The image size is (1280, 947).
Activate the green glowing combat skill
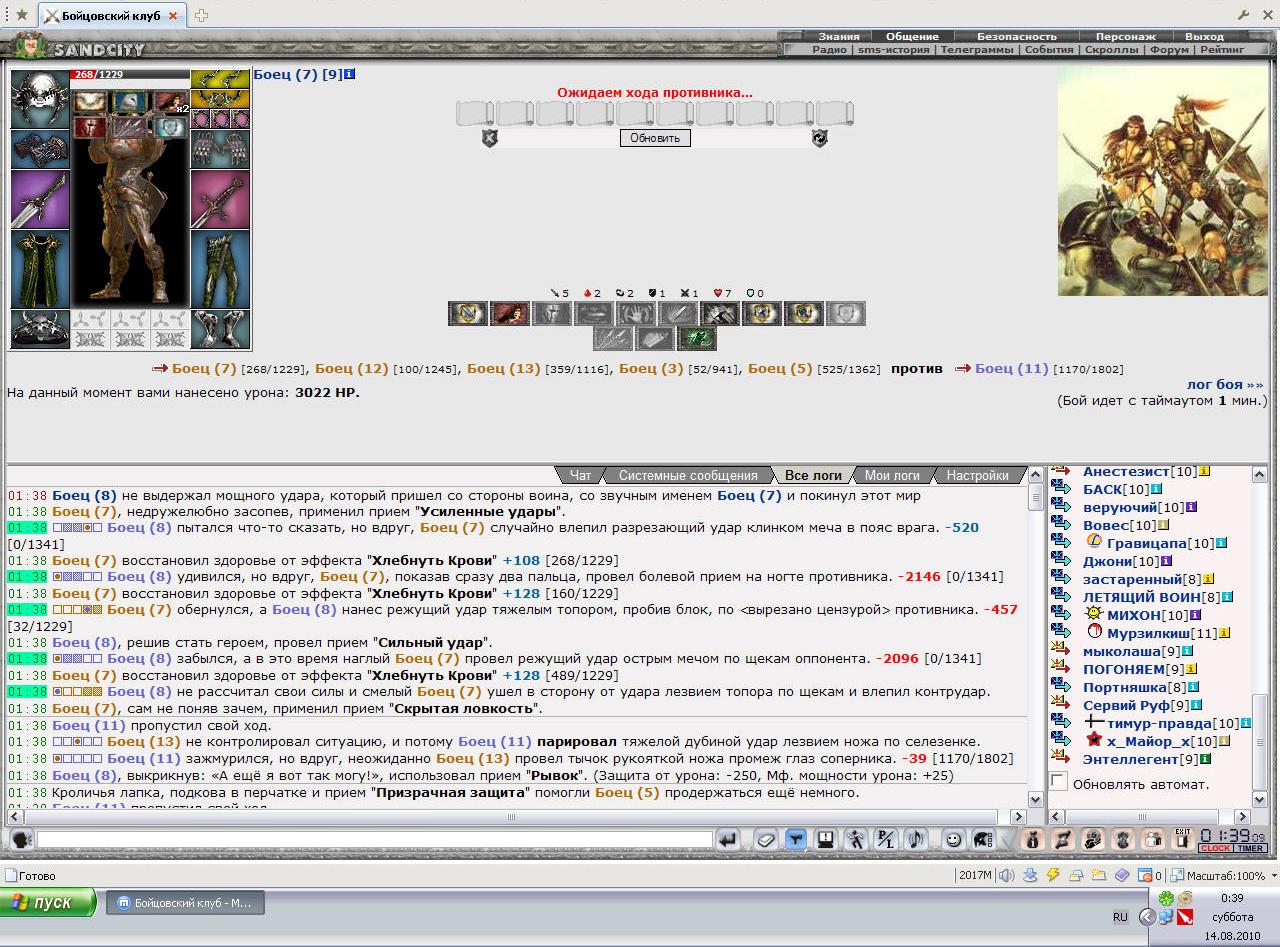[x=697, y=339]
